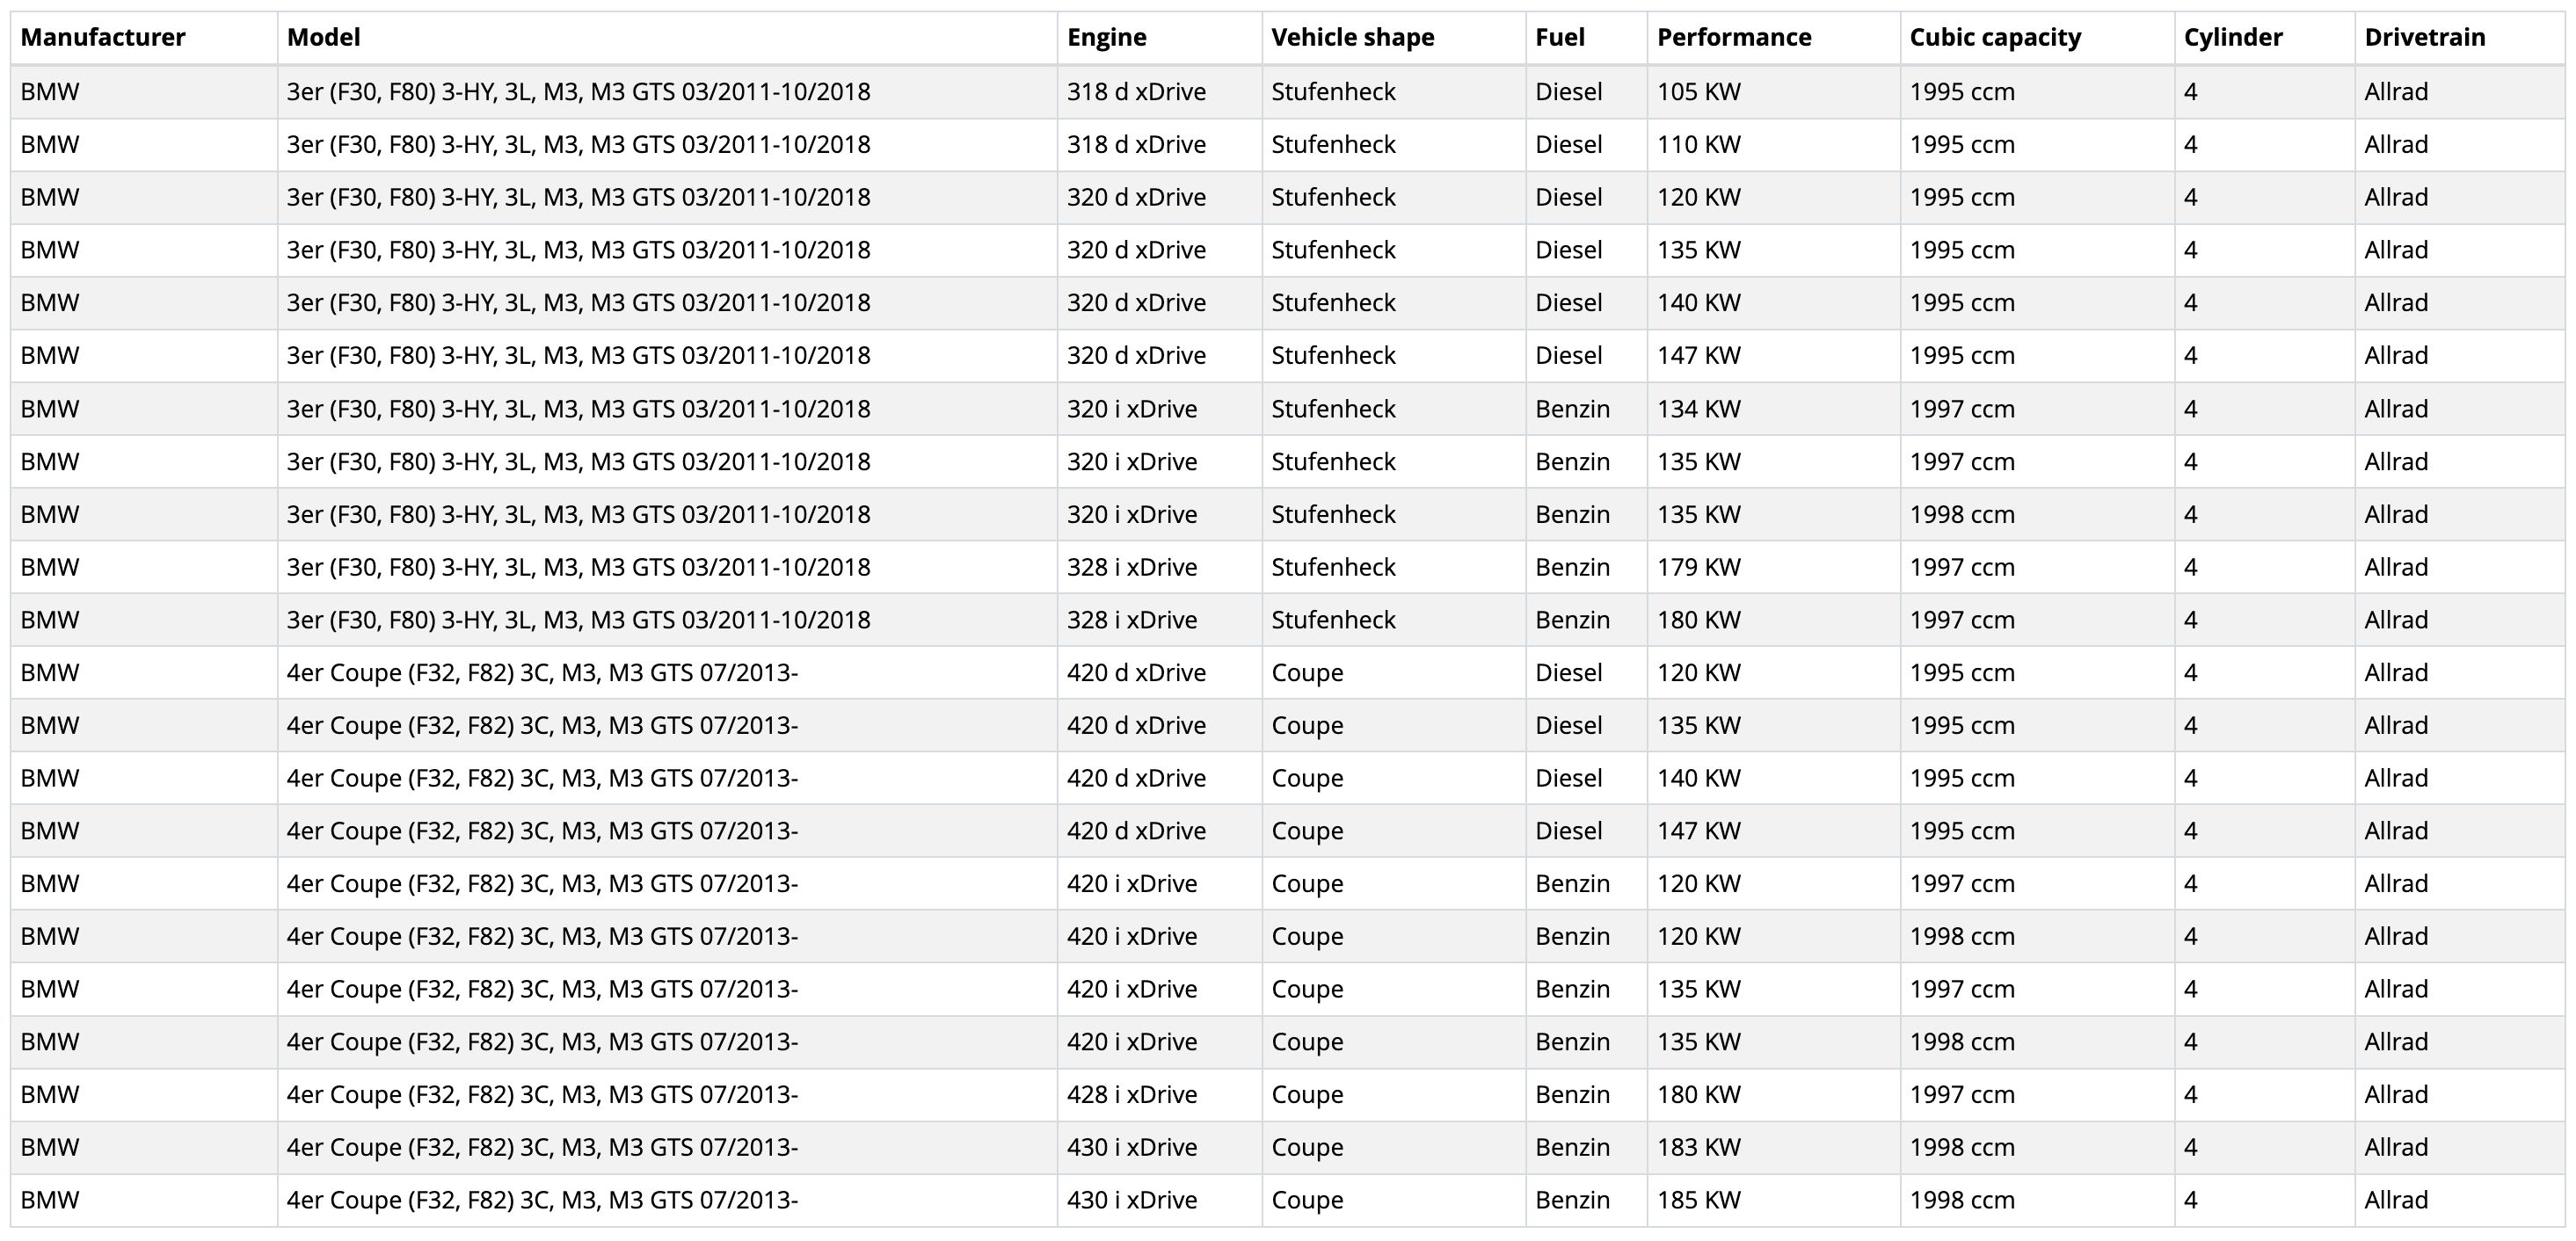
Task: Click the Cubic capacity column header
Action: (1995, 38)
